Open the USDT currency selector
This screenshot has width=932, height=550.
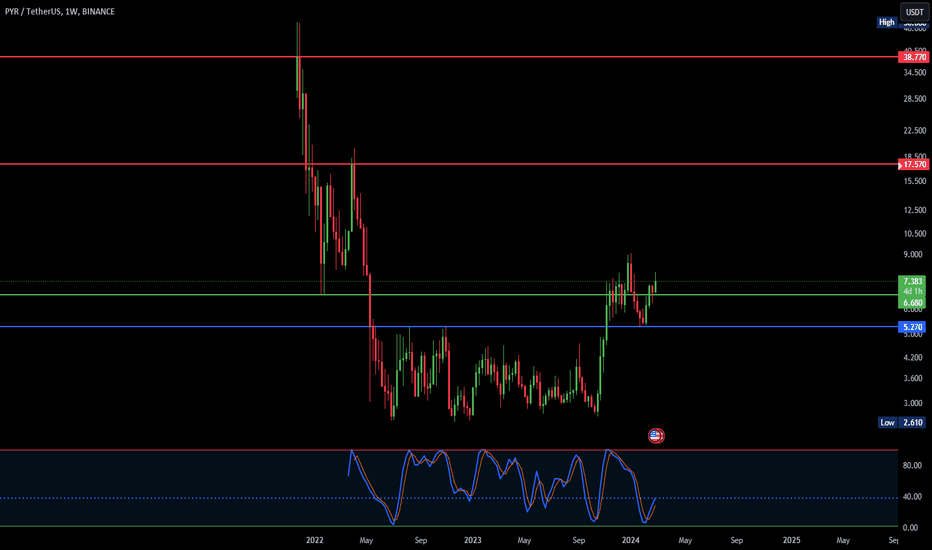click(x=914, y=12)
